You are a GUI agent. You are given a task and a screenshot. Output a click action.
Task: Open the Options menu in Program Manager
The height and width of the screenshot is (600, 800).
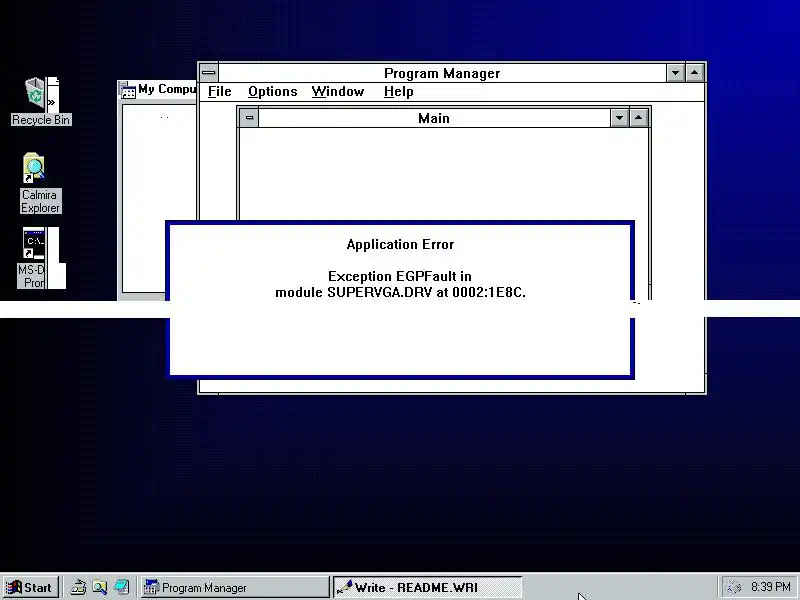click(x=272, y=92)
